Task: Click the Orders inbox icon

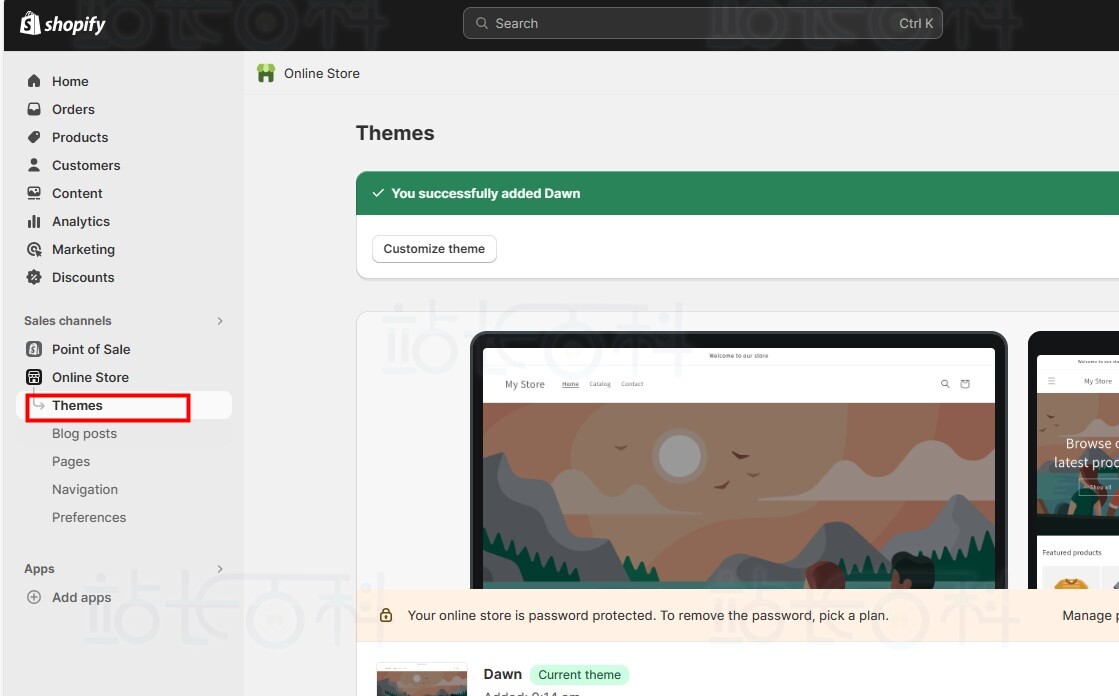Action: click(34, 109)
